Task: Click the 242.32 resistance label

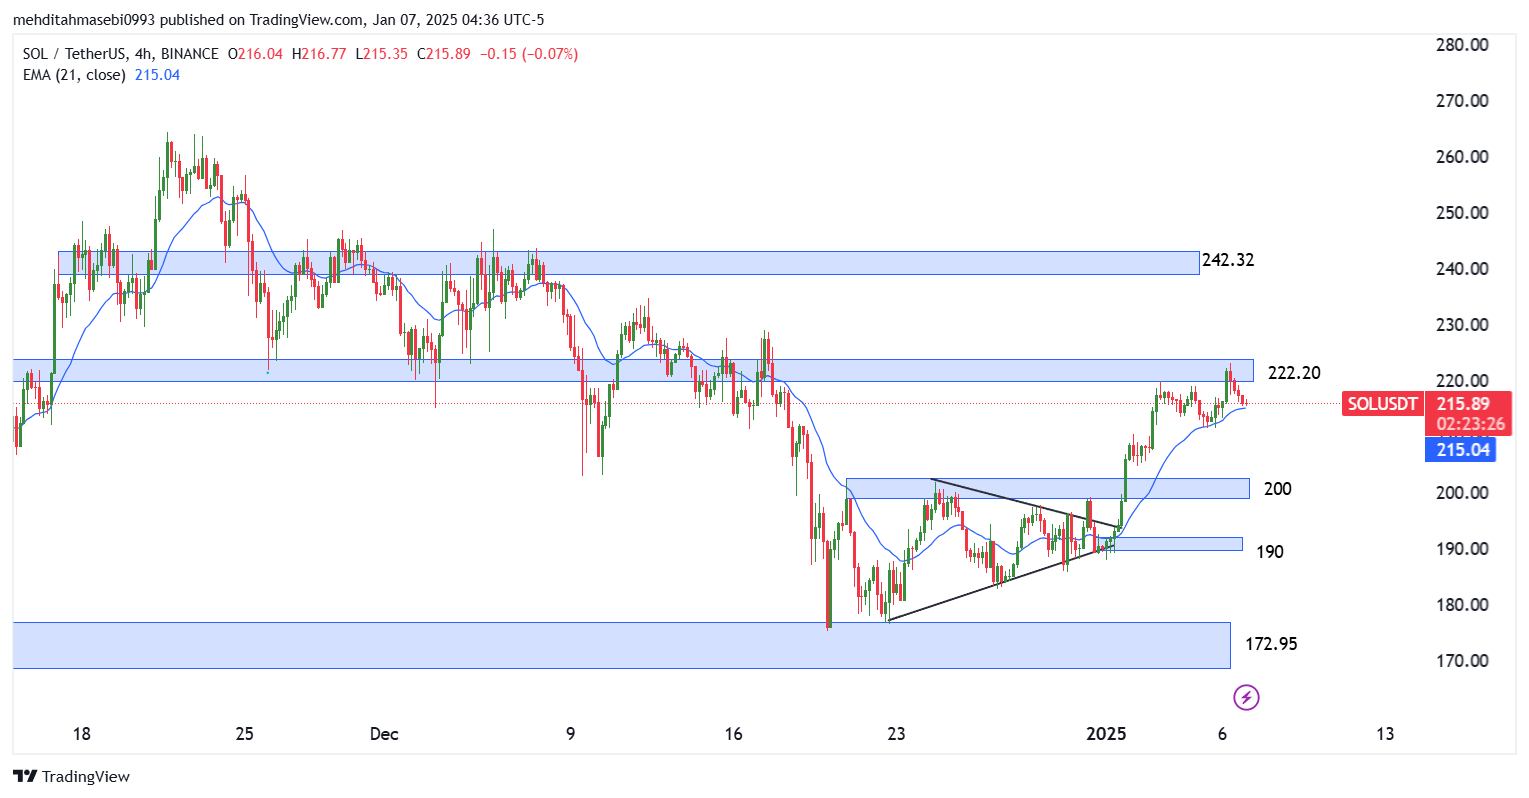Action: tap(1228, 260)
